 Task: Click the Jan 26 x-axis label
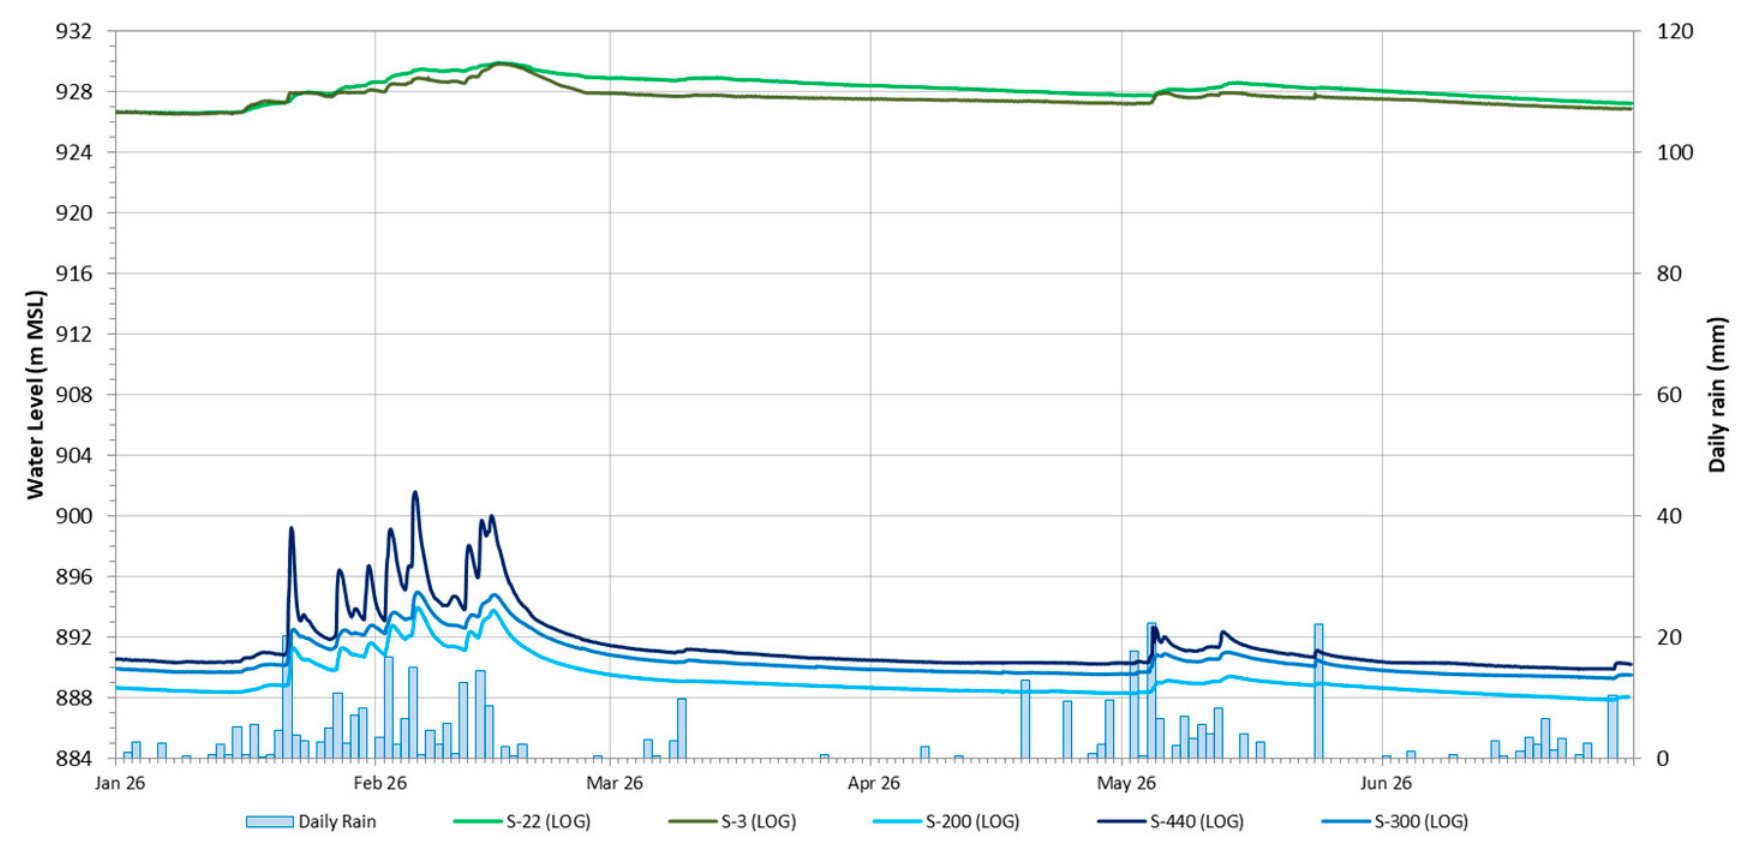point(120,783)
